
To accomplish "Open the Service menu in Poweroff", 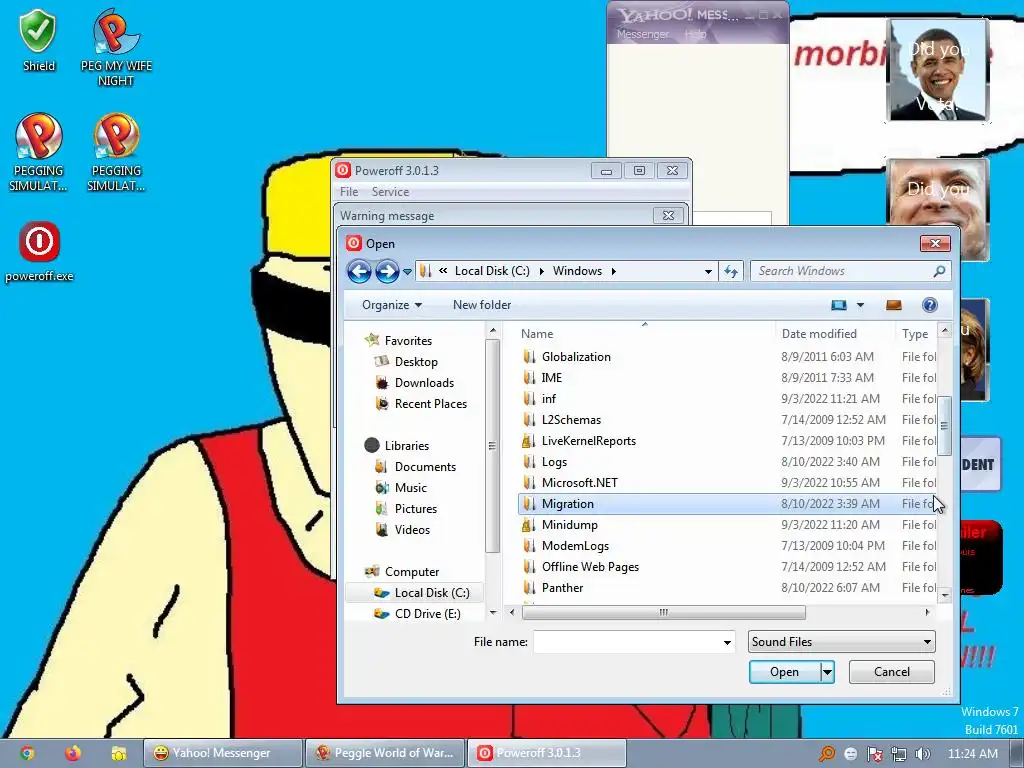I will tap(390, 192).
